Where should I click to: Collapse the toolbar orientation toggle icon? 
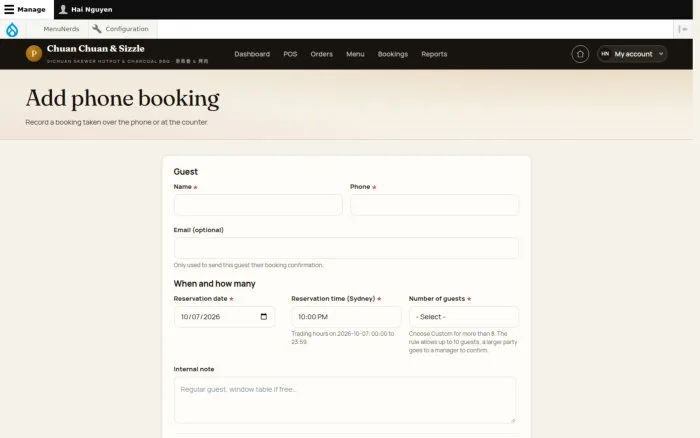coord(683,29)
